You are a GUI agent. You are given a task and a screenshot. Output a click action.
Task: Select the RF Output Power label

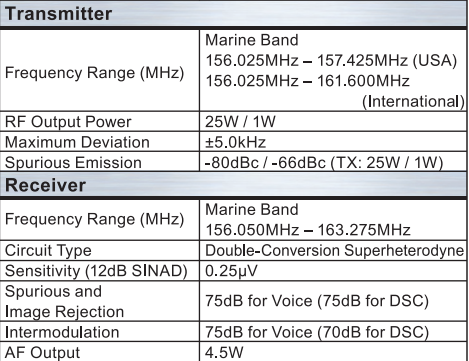pos(68,122)
